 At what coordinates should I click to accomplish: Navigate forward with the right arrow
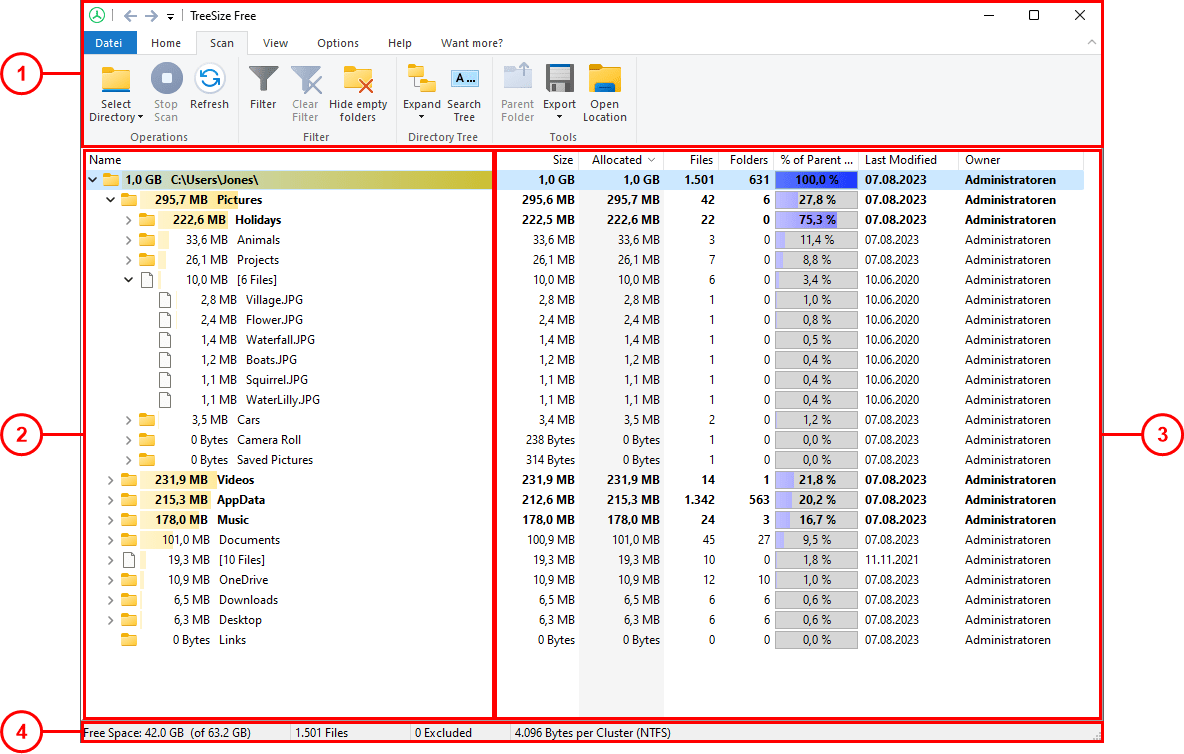[151, 16]
